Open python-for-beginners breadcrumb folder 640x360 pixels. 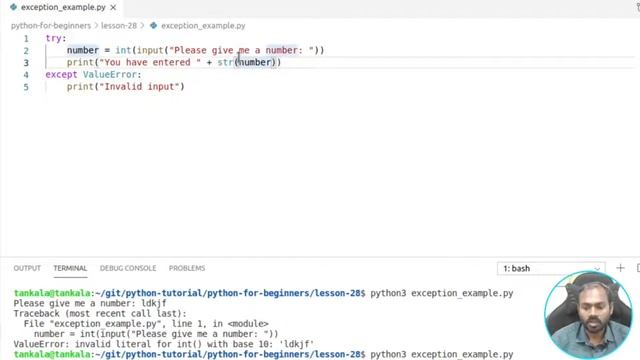pos(51,25)
